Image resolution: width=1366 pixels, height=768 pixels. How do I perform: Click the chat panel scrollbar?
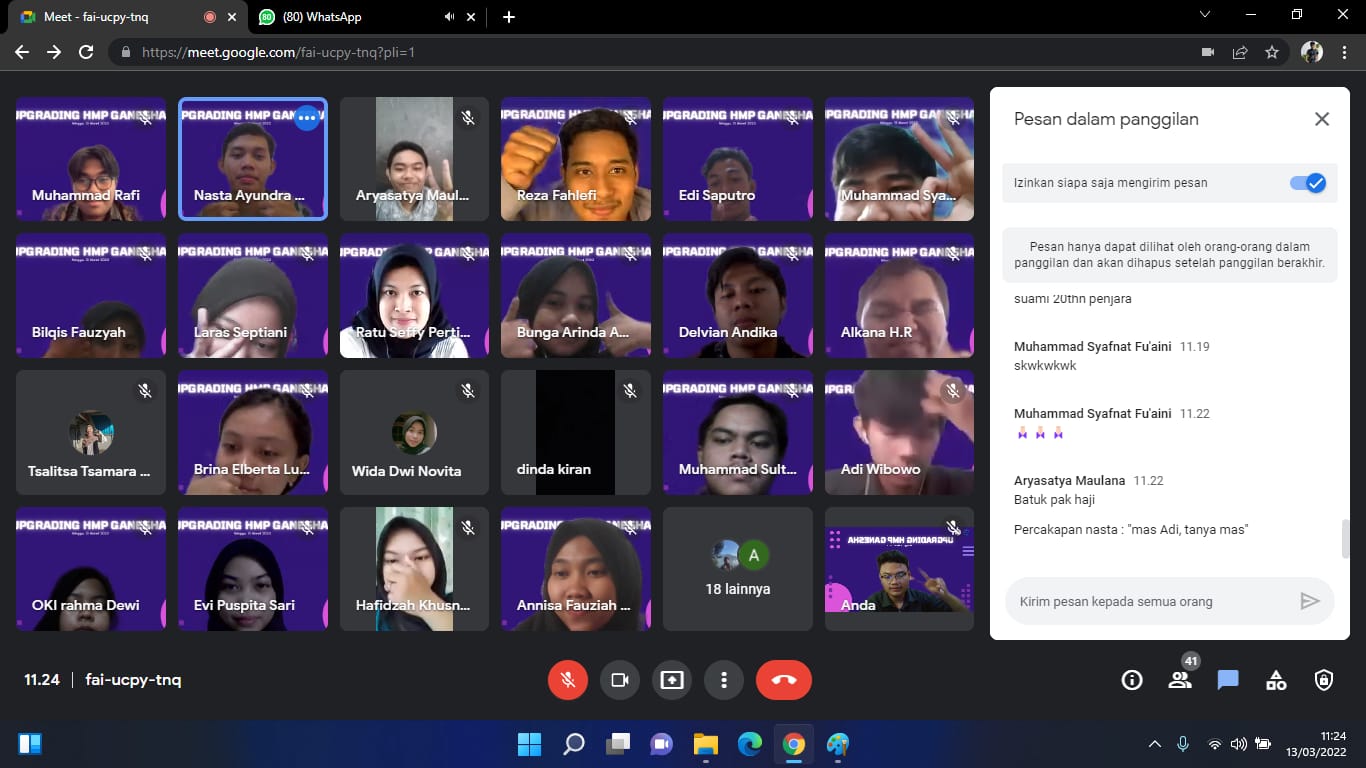coord(1345,538)
